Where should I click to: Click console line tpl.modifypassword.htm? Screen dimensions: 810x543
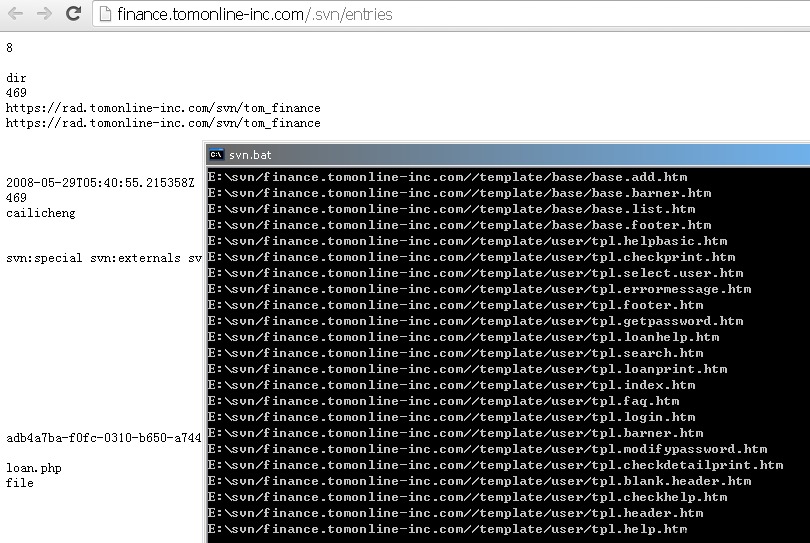tap(488, 449)
